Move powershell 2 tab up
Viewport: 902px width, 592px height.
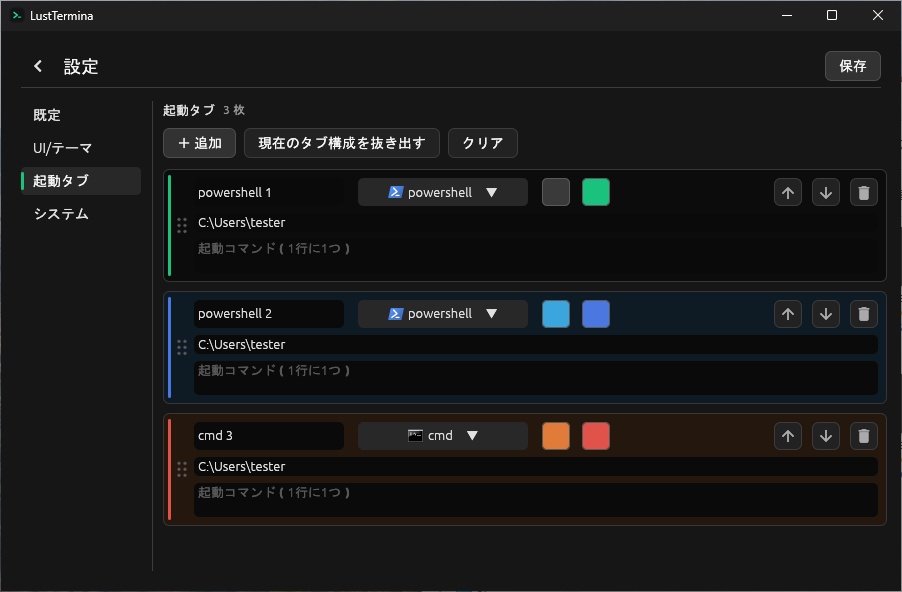click(x=788, y=314)
